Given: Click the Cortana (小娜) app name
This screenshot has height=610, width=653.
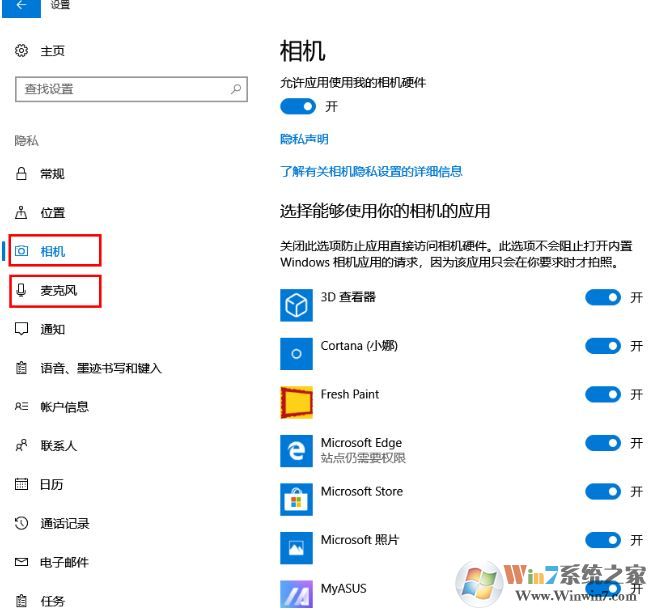Looking at the screenshot, I should pyautogui.click(x=359, y=346).
